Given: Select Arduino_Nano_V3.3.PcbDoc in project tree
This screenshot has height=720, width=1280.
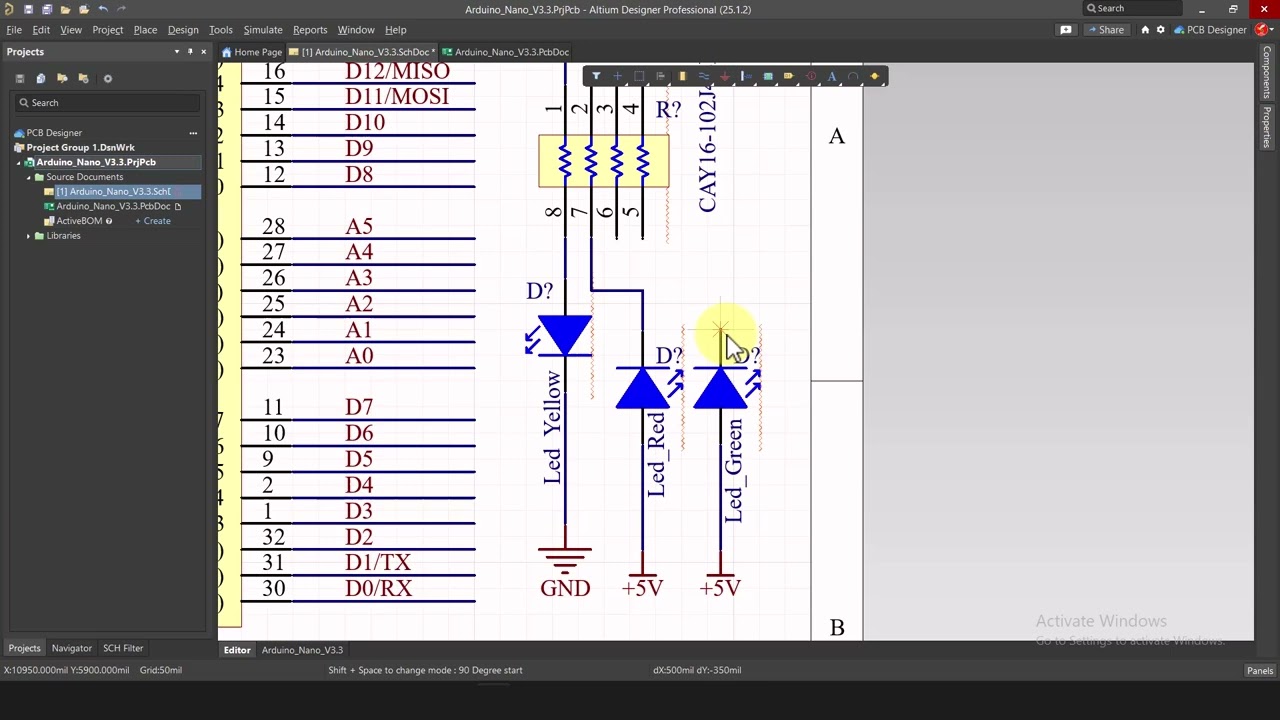Looking at the screenshot, I should click(113, 206).
